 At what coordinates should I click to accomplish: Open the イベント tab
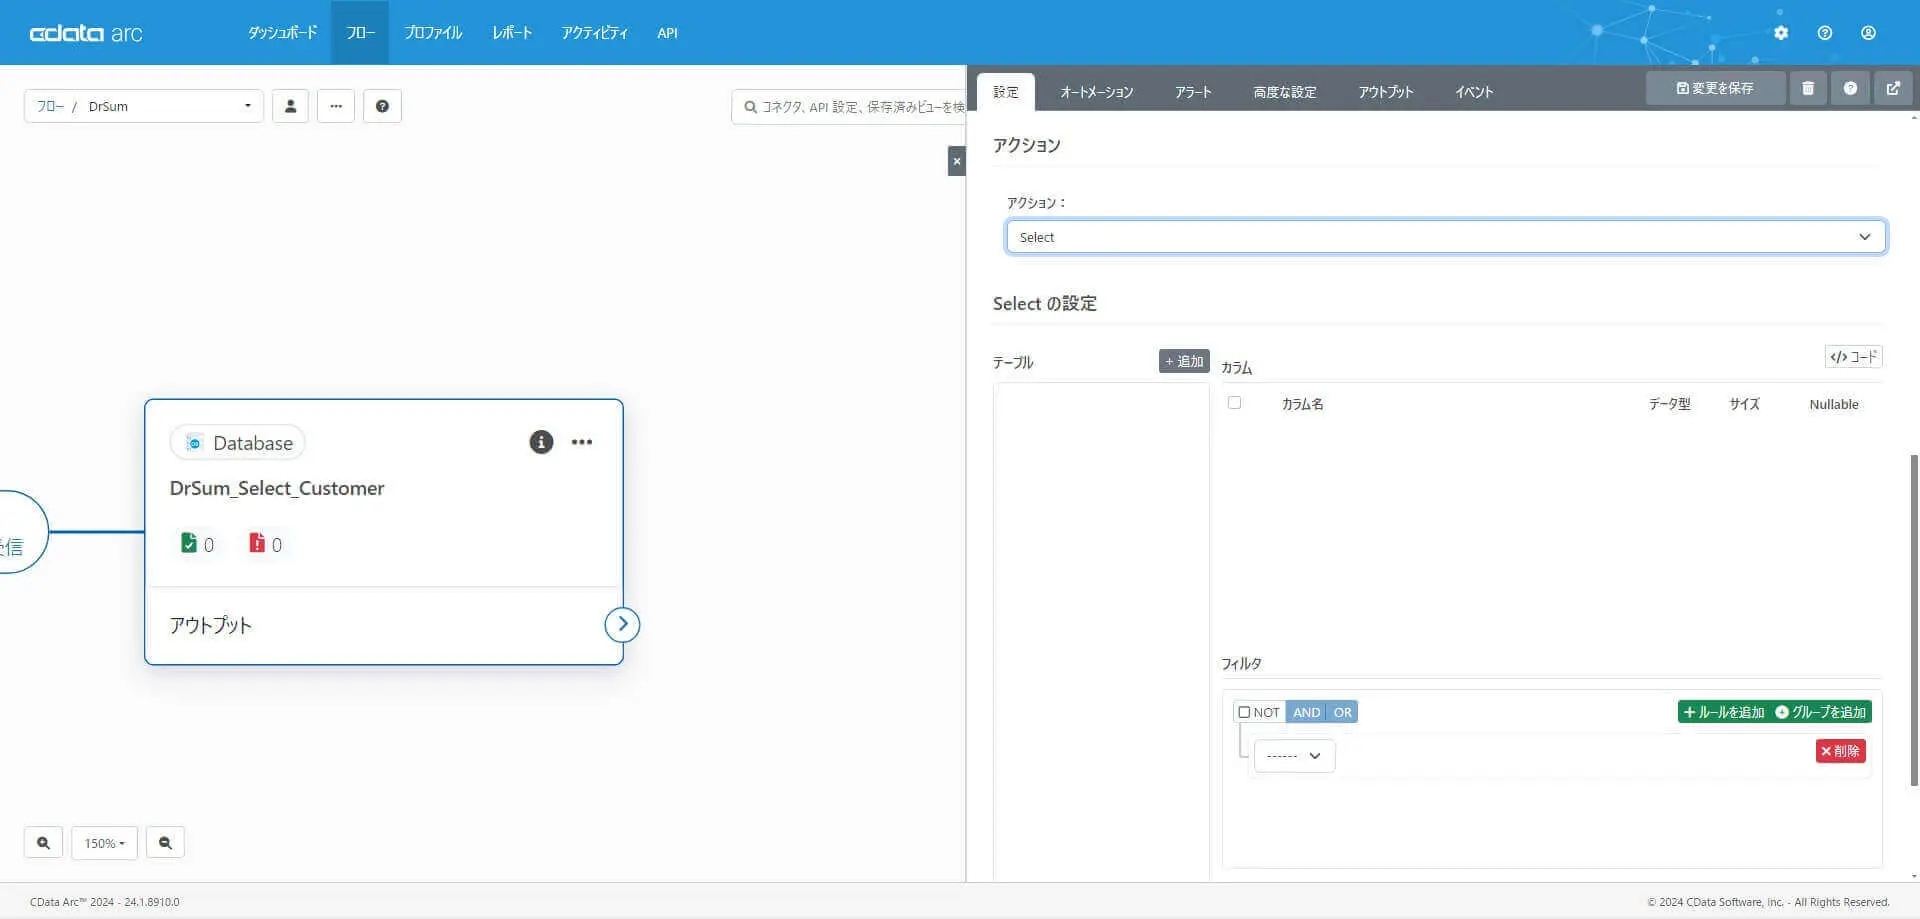[x=1474, y=92]
